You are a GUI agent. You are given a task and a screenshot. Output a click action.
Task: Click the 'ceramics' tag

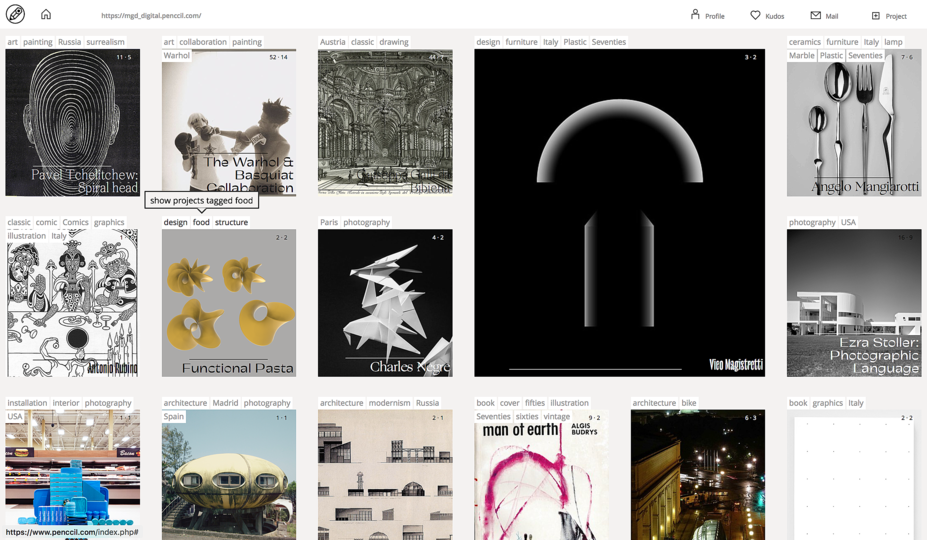point(805,42)
